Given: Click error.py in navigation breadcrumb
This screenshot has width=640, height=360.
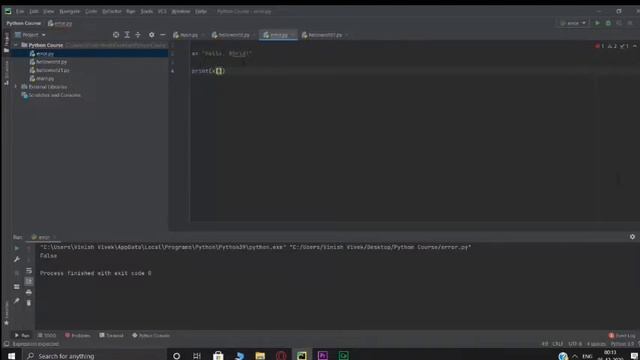Looking at the screenshot, I should (x=60, y=23).
